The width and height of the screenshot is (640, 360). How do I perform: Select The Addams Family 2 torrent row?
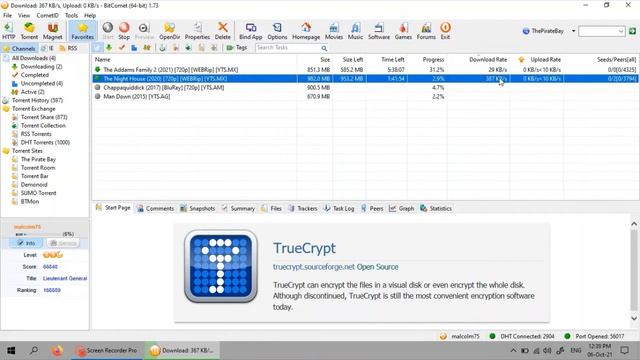pyautogui.click(x=365, y=70)
